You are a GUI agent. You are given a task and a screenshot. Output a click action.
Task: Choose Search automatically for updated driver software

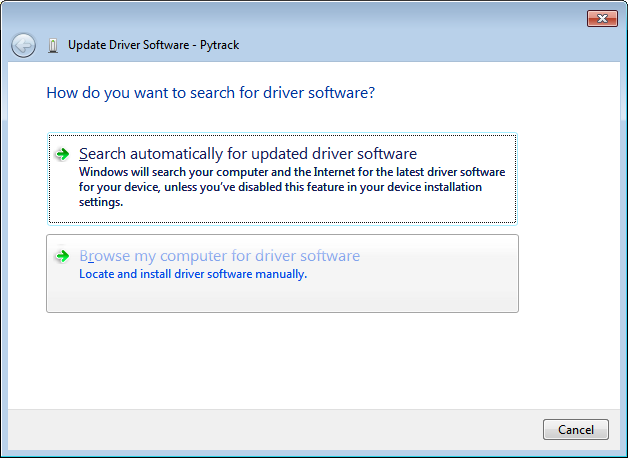pos(247,154)
